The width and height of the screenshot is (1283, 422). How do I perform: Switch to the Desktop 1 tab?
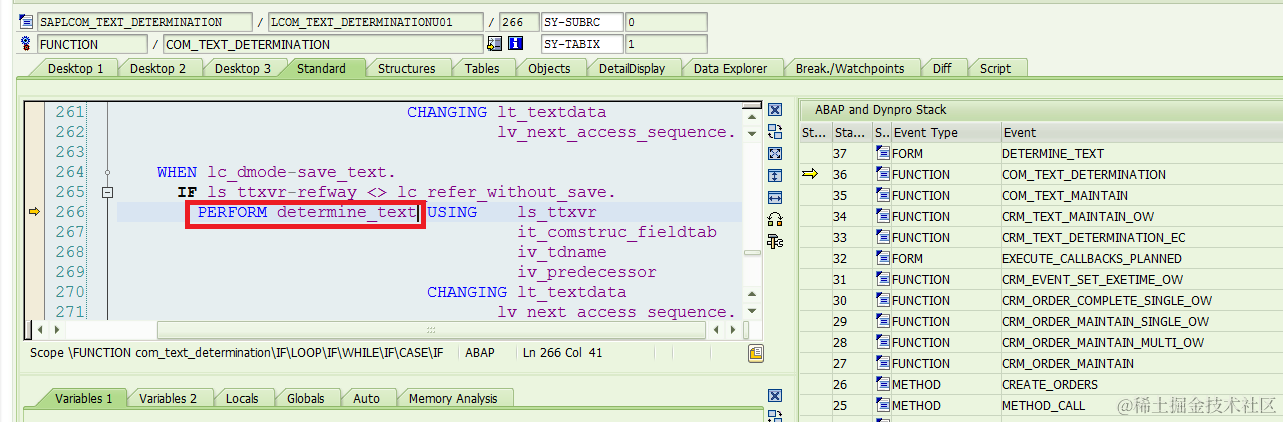point(75,68)
